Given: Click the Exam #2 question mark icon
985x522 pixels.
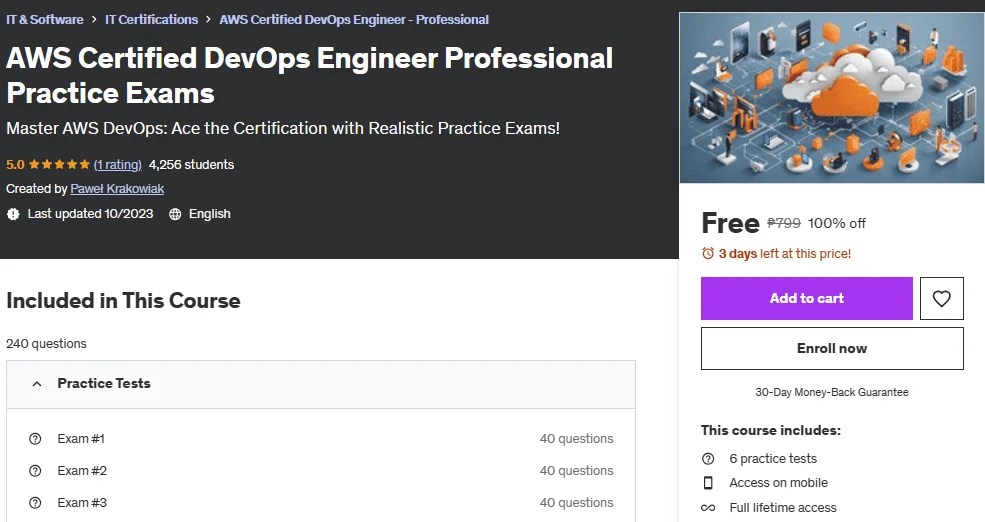Looking at the screenshot, I should [35, 470].
